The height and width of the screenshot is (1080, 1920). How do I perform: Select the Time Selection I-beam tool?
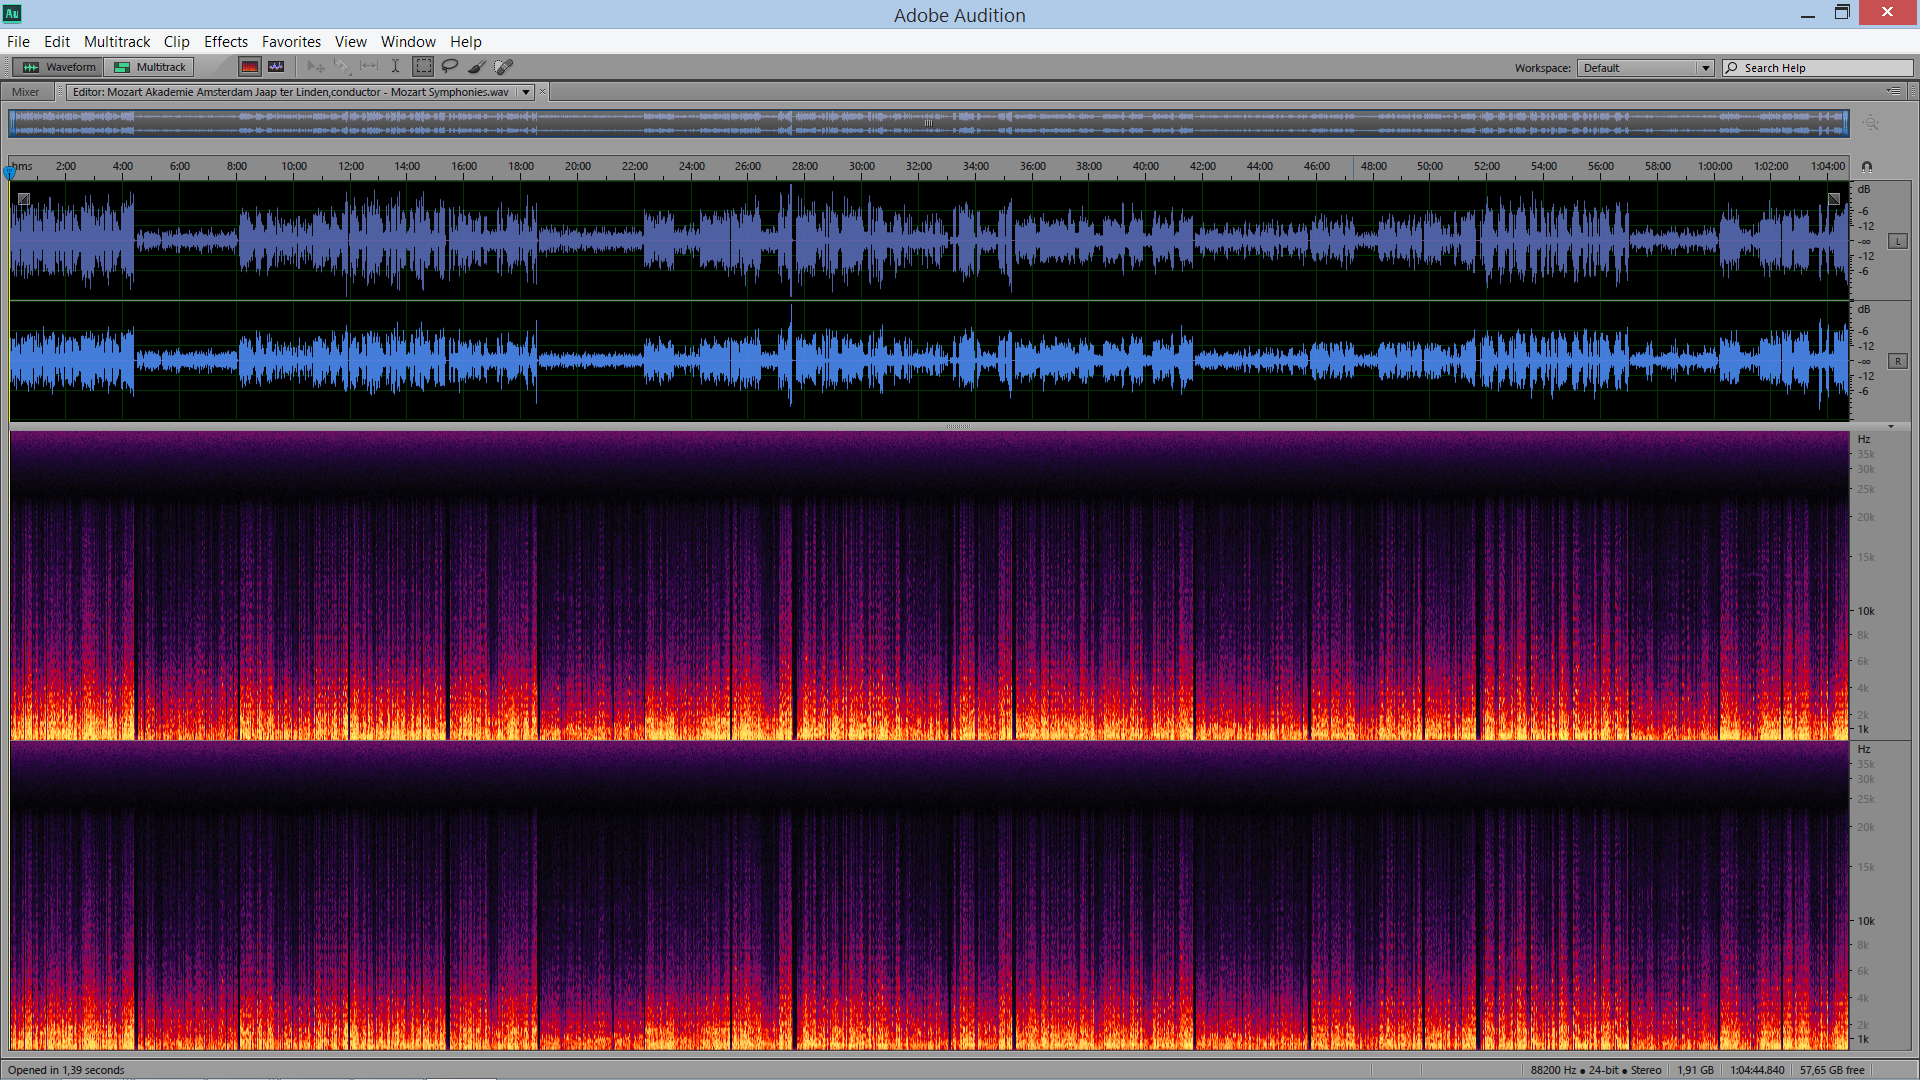coord(395,67)
